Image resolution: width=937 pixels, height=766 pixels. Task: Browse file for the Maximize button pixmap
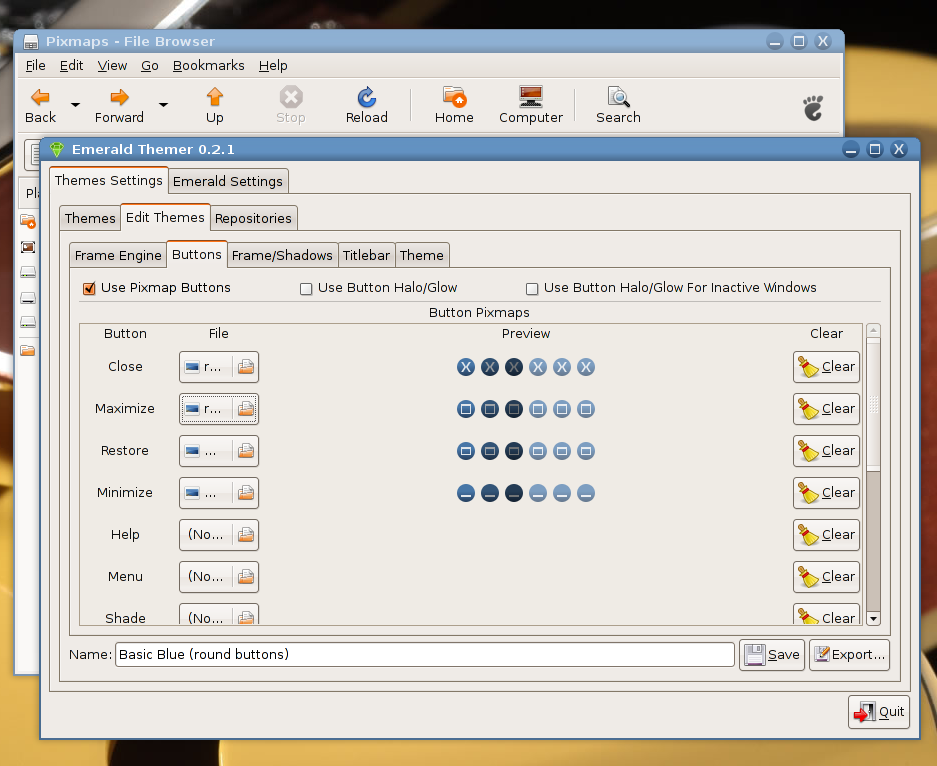[x=246, y=409]
